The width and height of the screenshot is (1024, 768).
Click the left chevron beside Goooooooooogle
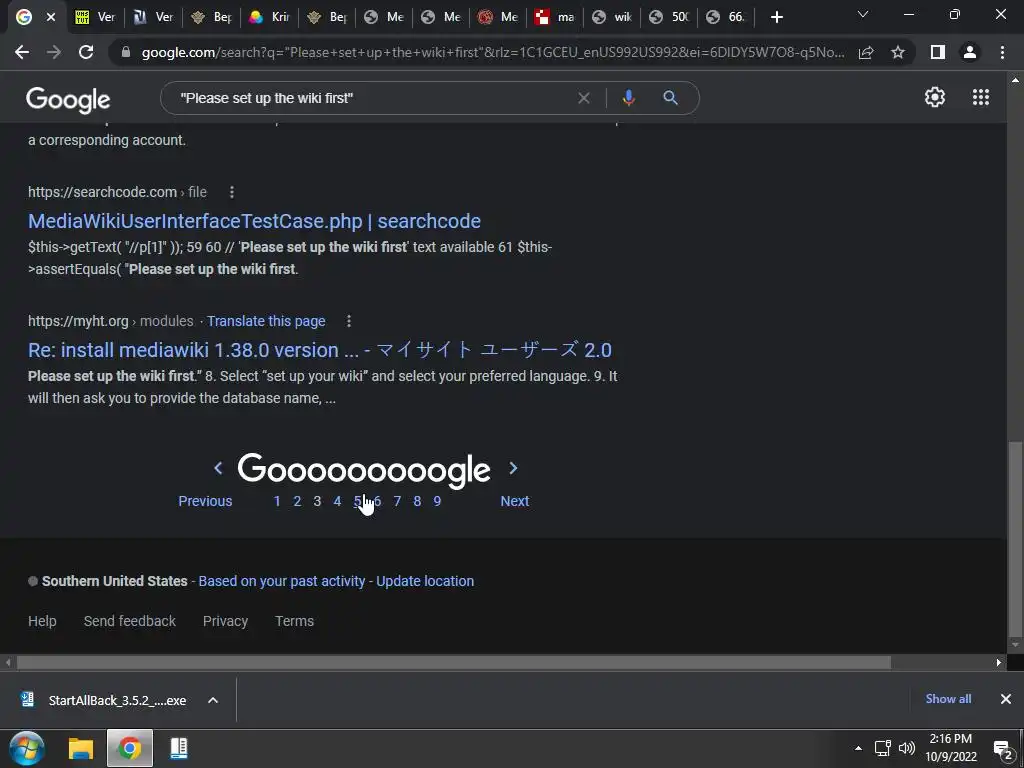pos(218,468)
